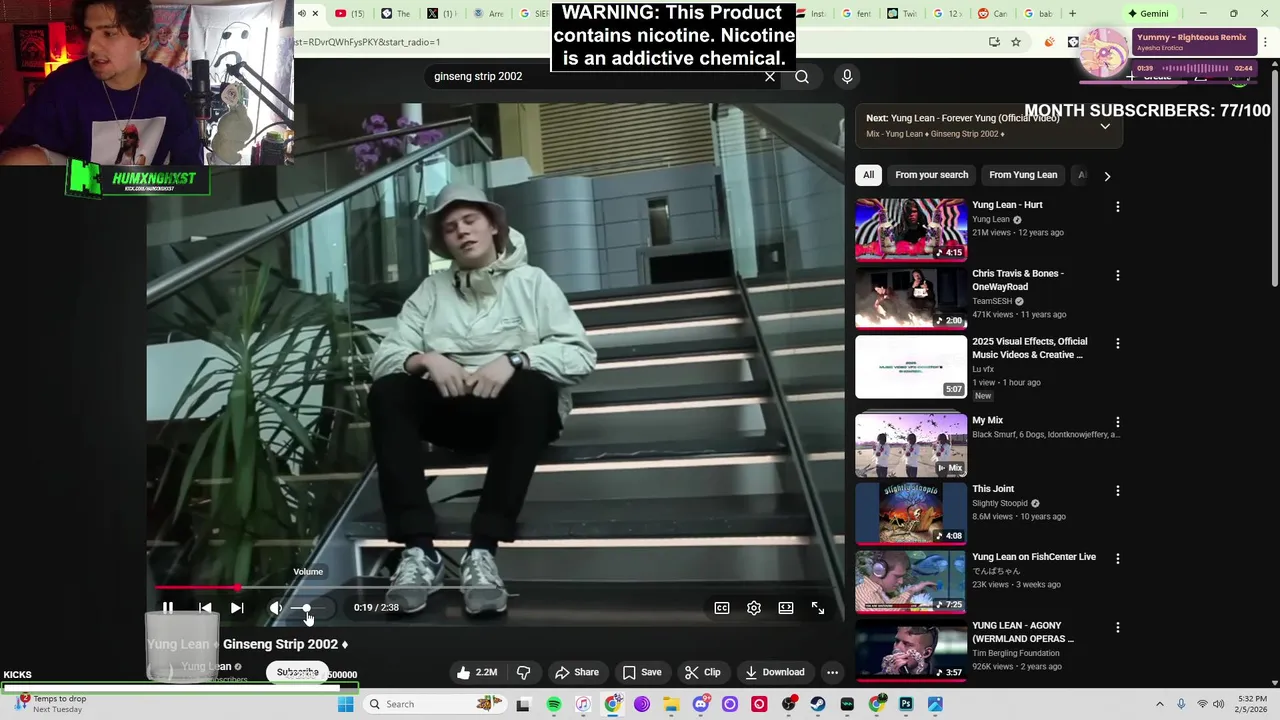Open Discord from the taskbar
Image resolution: width=1280 pixels, height=720 pixels.
click(x=701, y=704)
